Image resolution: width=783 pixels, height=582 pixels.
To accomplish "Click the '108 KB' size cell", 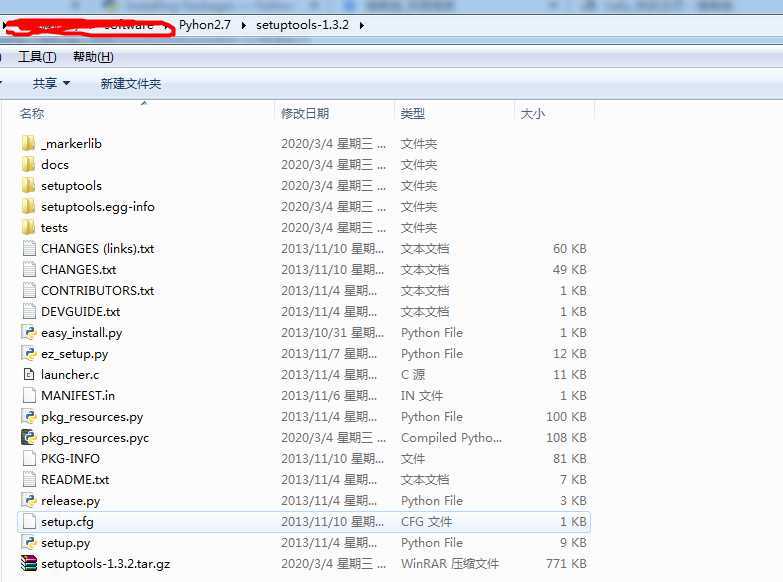I will [566, 438].
